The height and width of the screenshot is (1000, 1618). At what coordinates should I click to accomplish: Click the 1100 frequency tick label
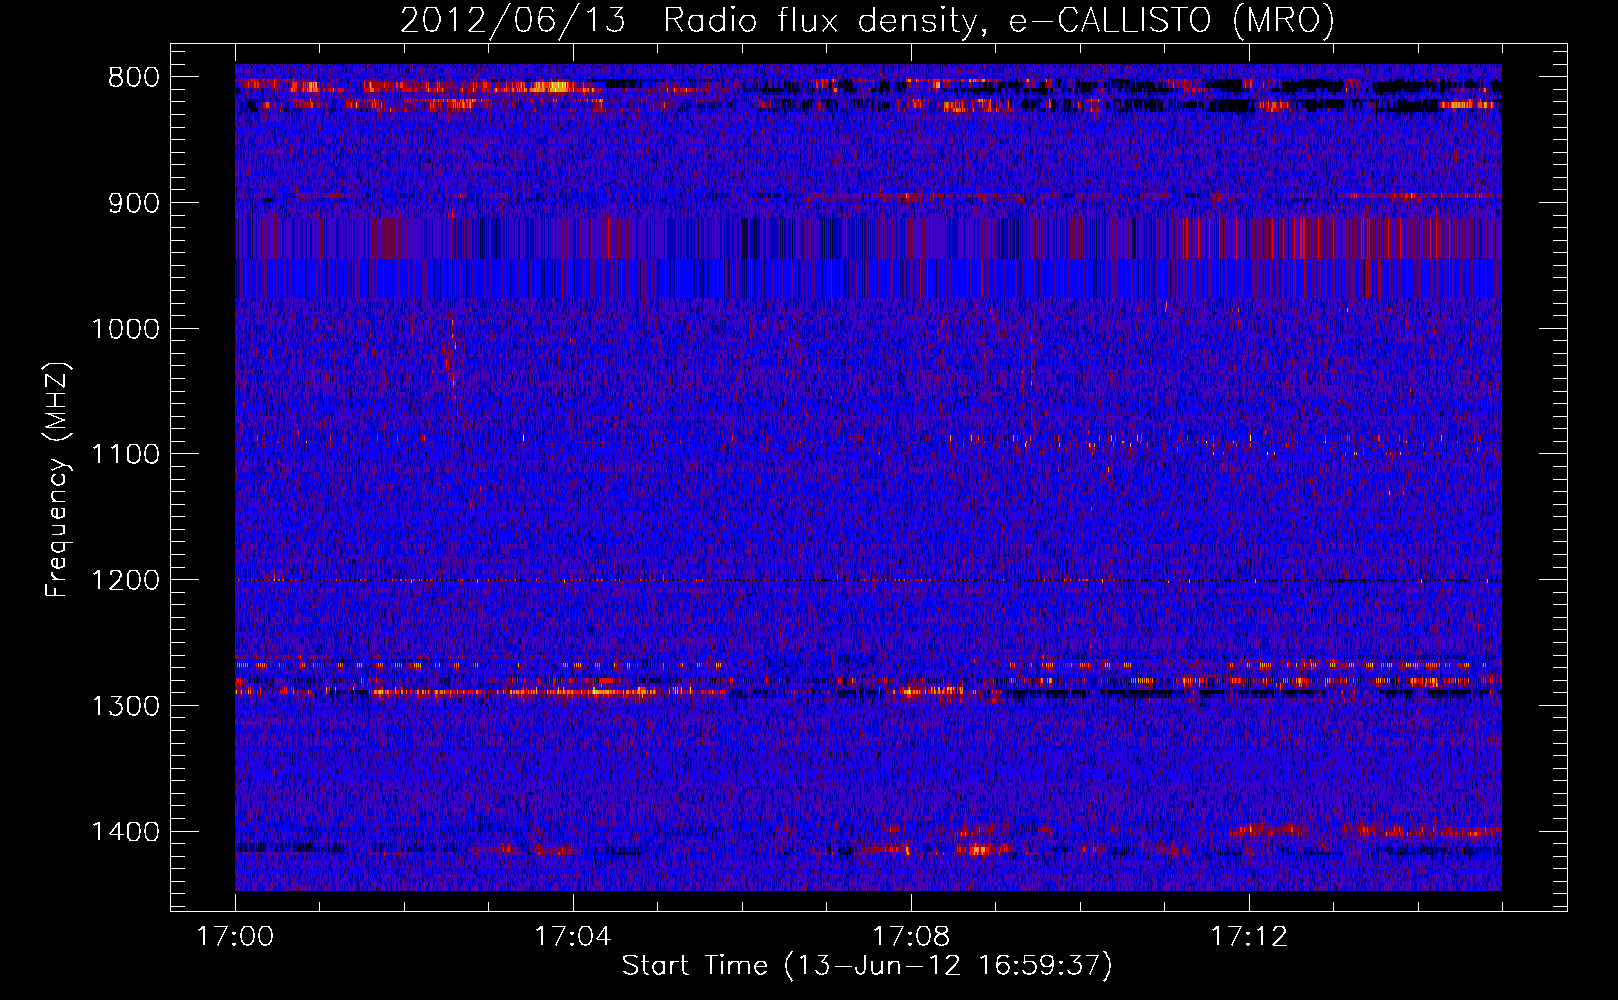pyautogui.click(x=125, y=455)
